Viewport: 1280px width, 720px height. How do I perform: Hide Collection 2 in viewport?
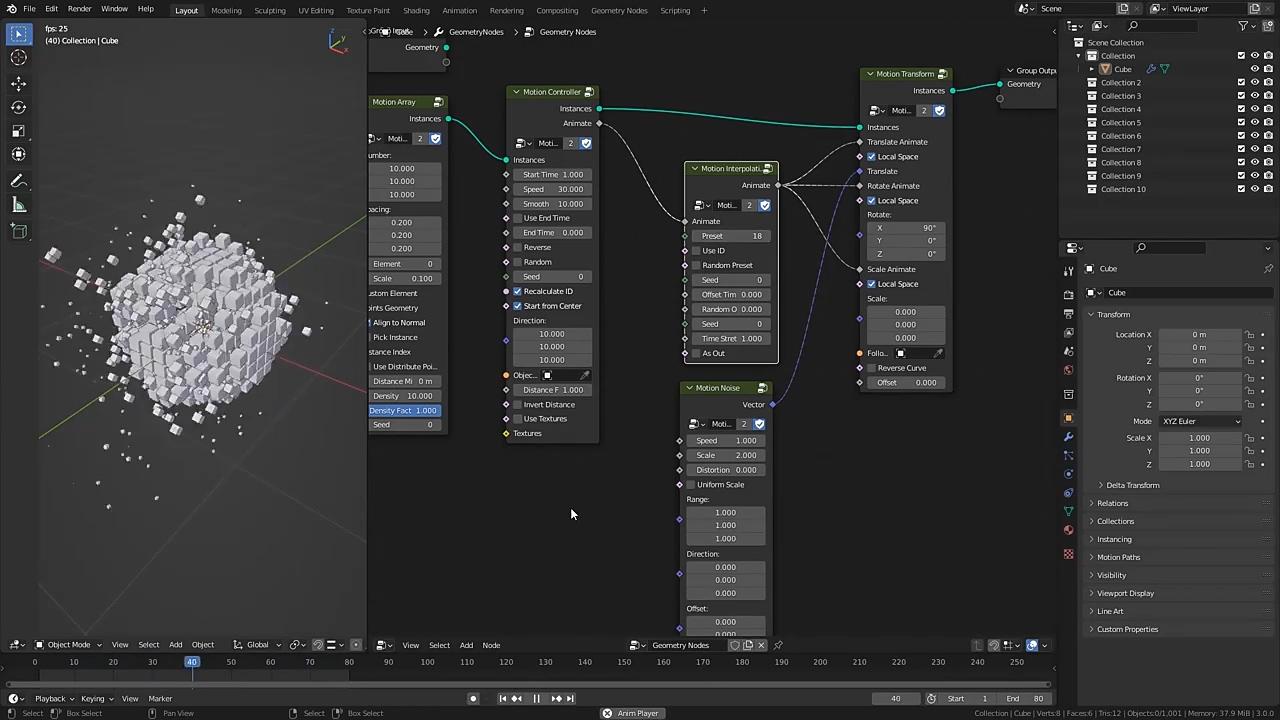[x=1255, y=83]
